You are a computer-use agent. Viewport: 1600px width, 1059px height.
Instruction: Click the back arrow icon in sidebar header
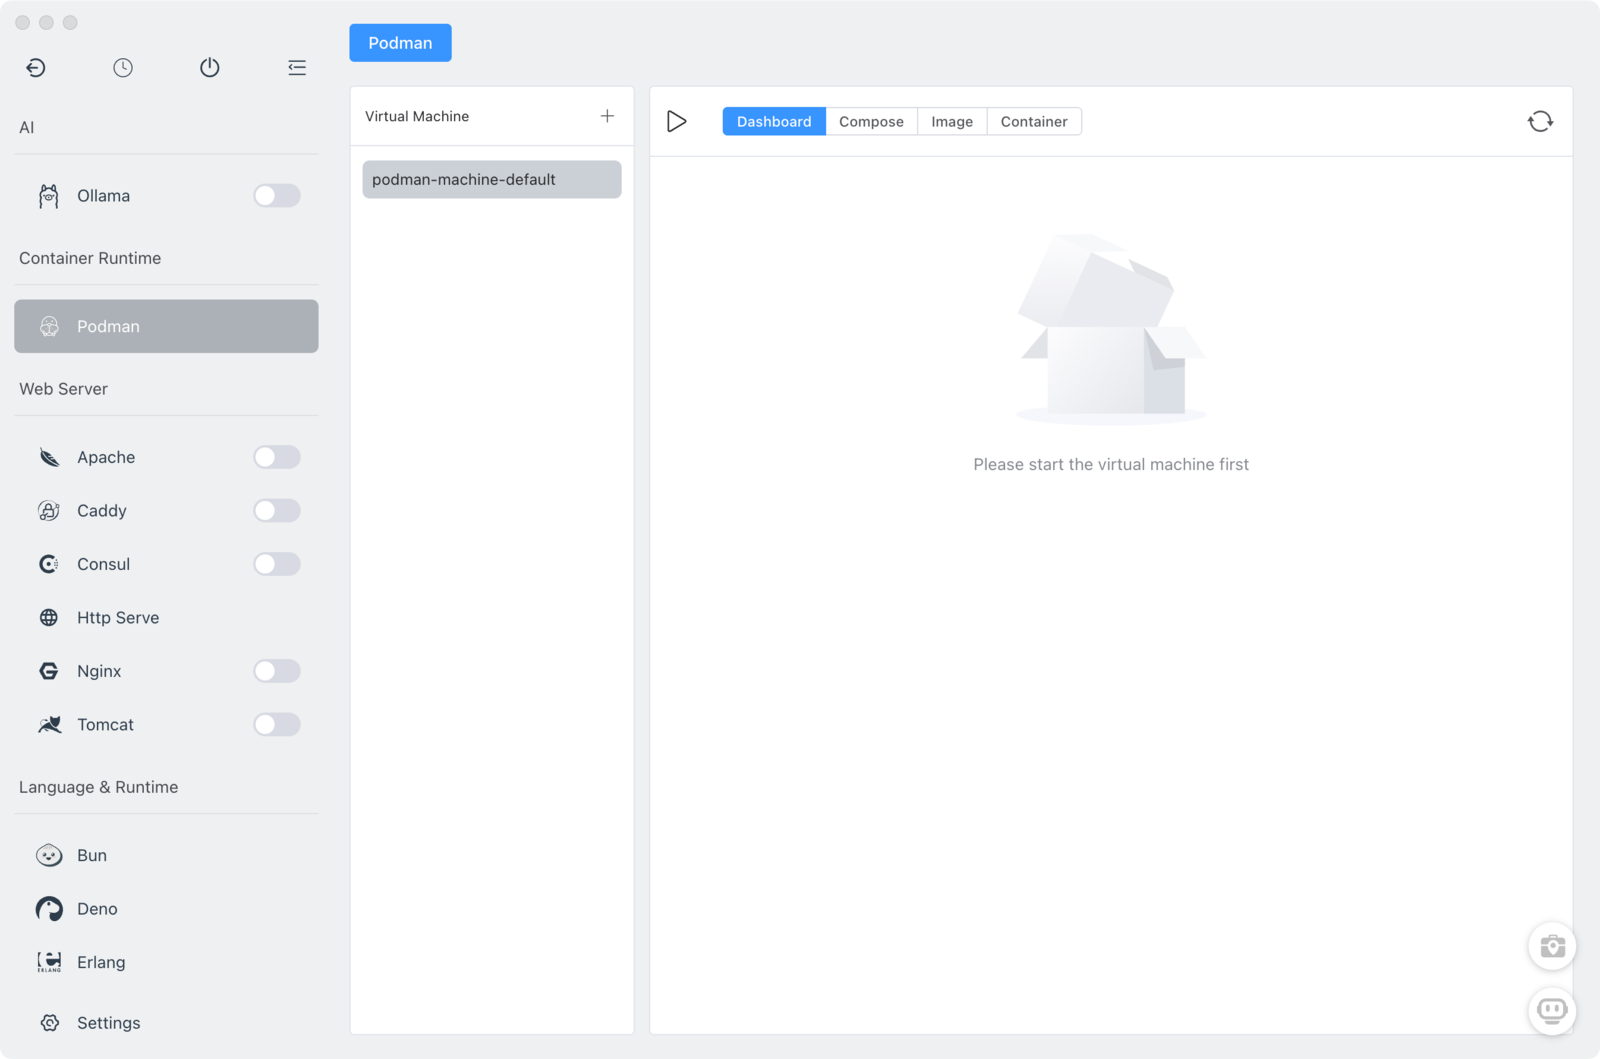click(36, 68)
